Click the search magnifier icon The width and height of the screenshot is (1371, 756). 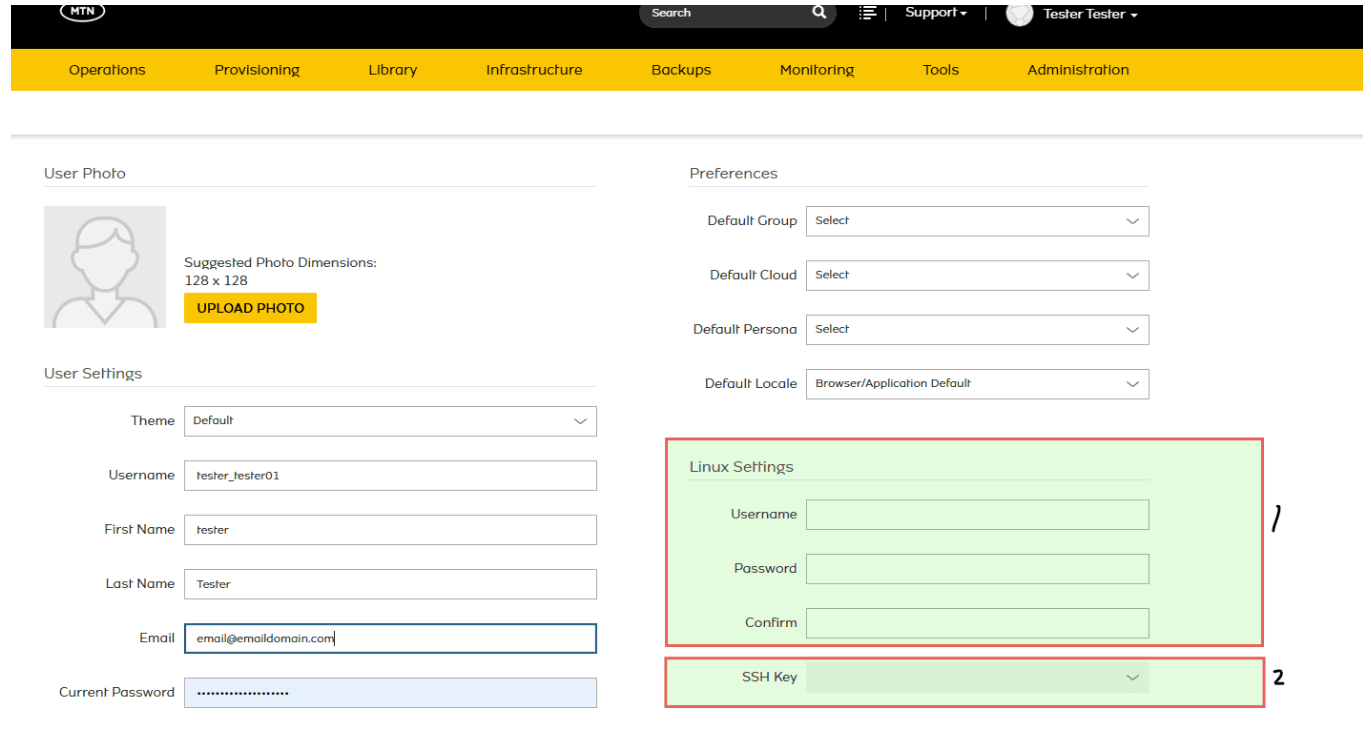click(x=819, y=13)
